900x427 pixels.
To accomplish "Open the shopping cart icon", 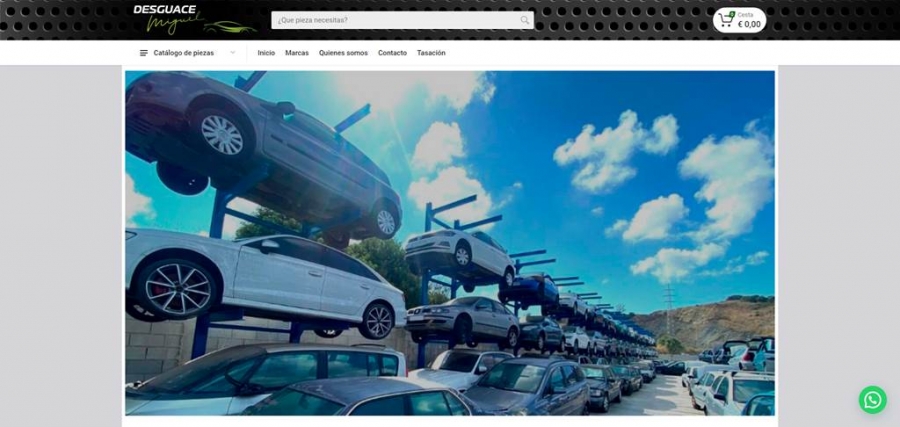I will pyautogui.click(x=725, y=20).
